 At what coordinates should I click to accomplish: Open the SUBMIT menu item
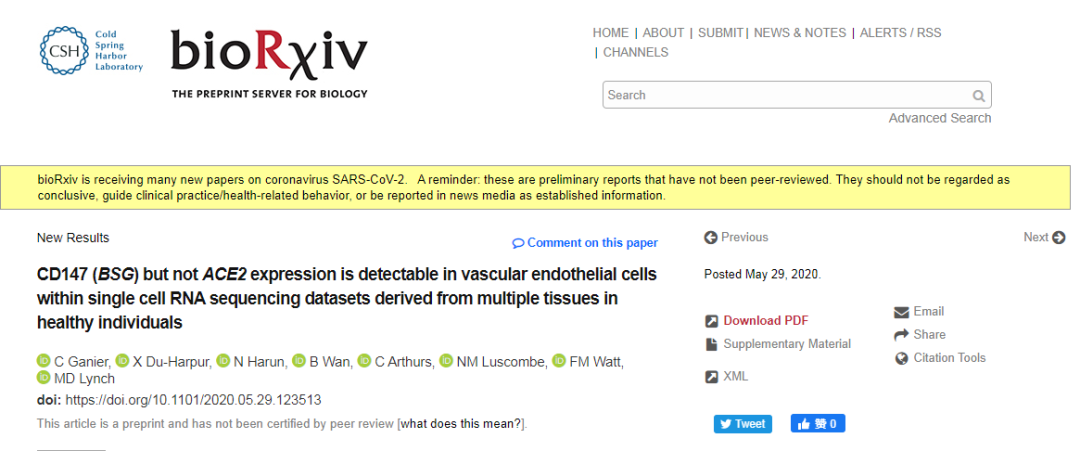click(x=720, y=33)
